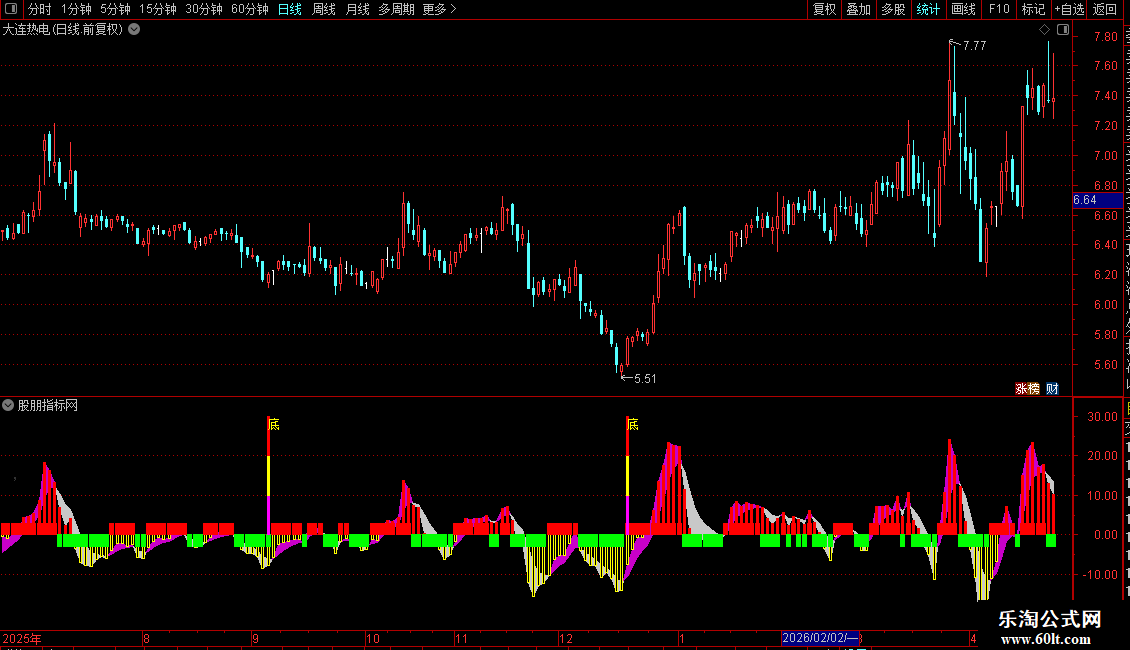Viewport: 1130px width, 650px height.
Task: Click the 30.00 indicator axis label
Action: 1103,417
